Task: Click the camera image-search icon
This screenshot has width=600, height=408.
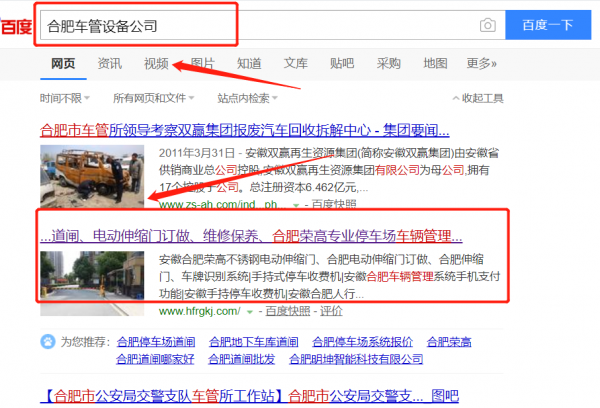Action: [x=487, y=25]
